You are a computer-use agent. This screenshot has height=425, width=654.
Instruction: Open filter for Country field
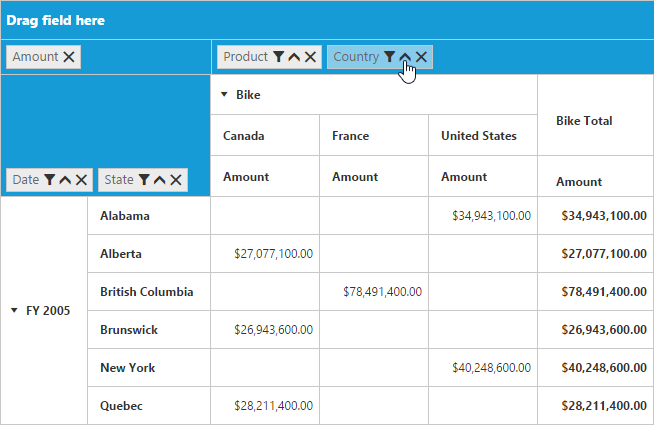point(389,57)
